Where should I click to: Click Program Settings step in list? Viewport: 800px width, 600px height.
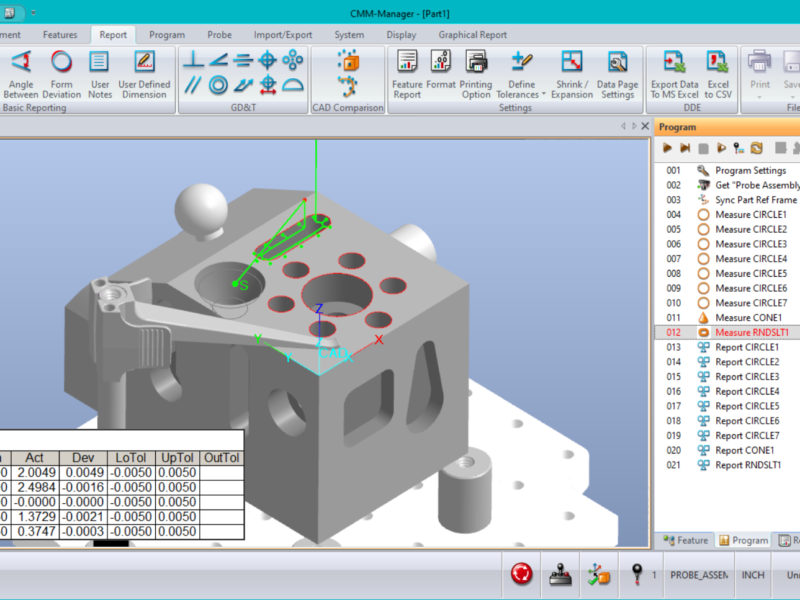click(750, 170)
